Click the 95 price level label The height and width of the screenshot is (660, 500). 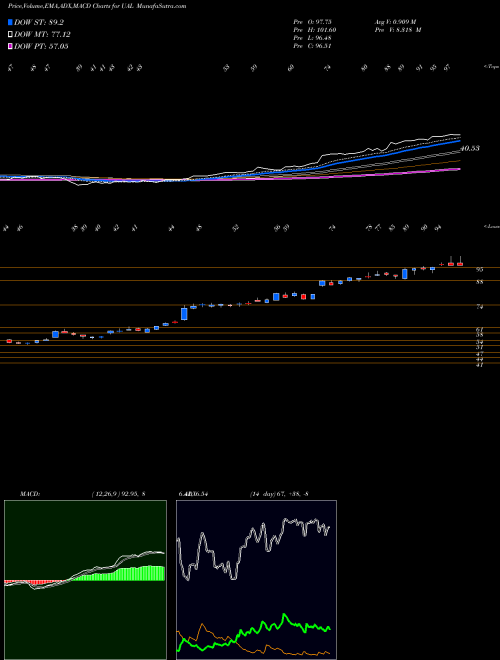[479, 269]
